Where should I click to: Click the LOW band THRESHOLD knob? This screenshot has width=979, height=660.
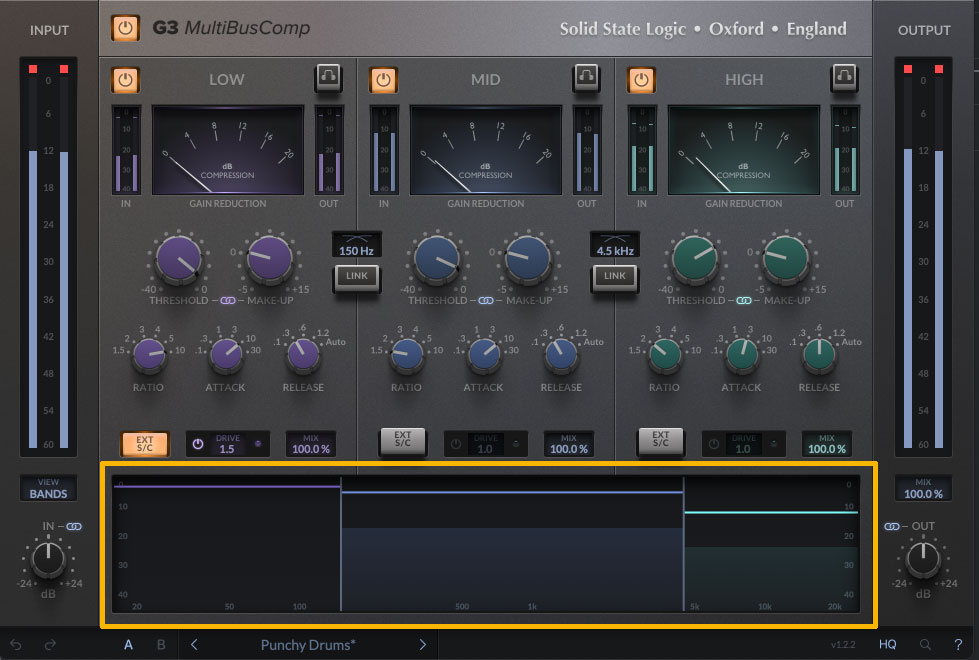click(x=178, y=260)
